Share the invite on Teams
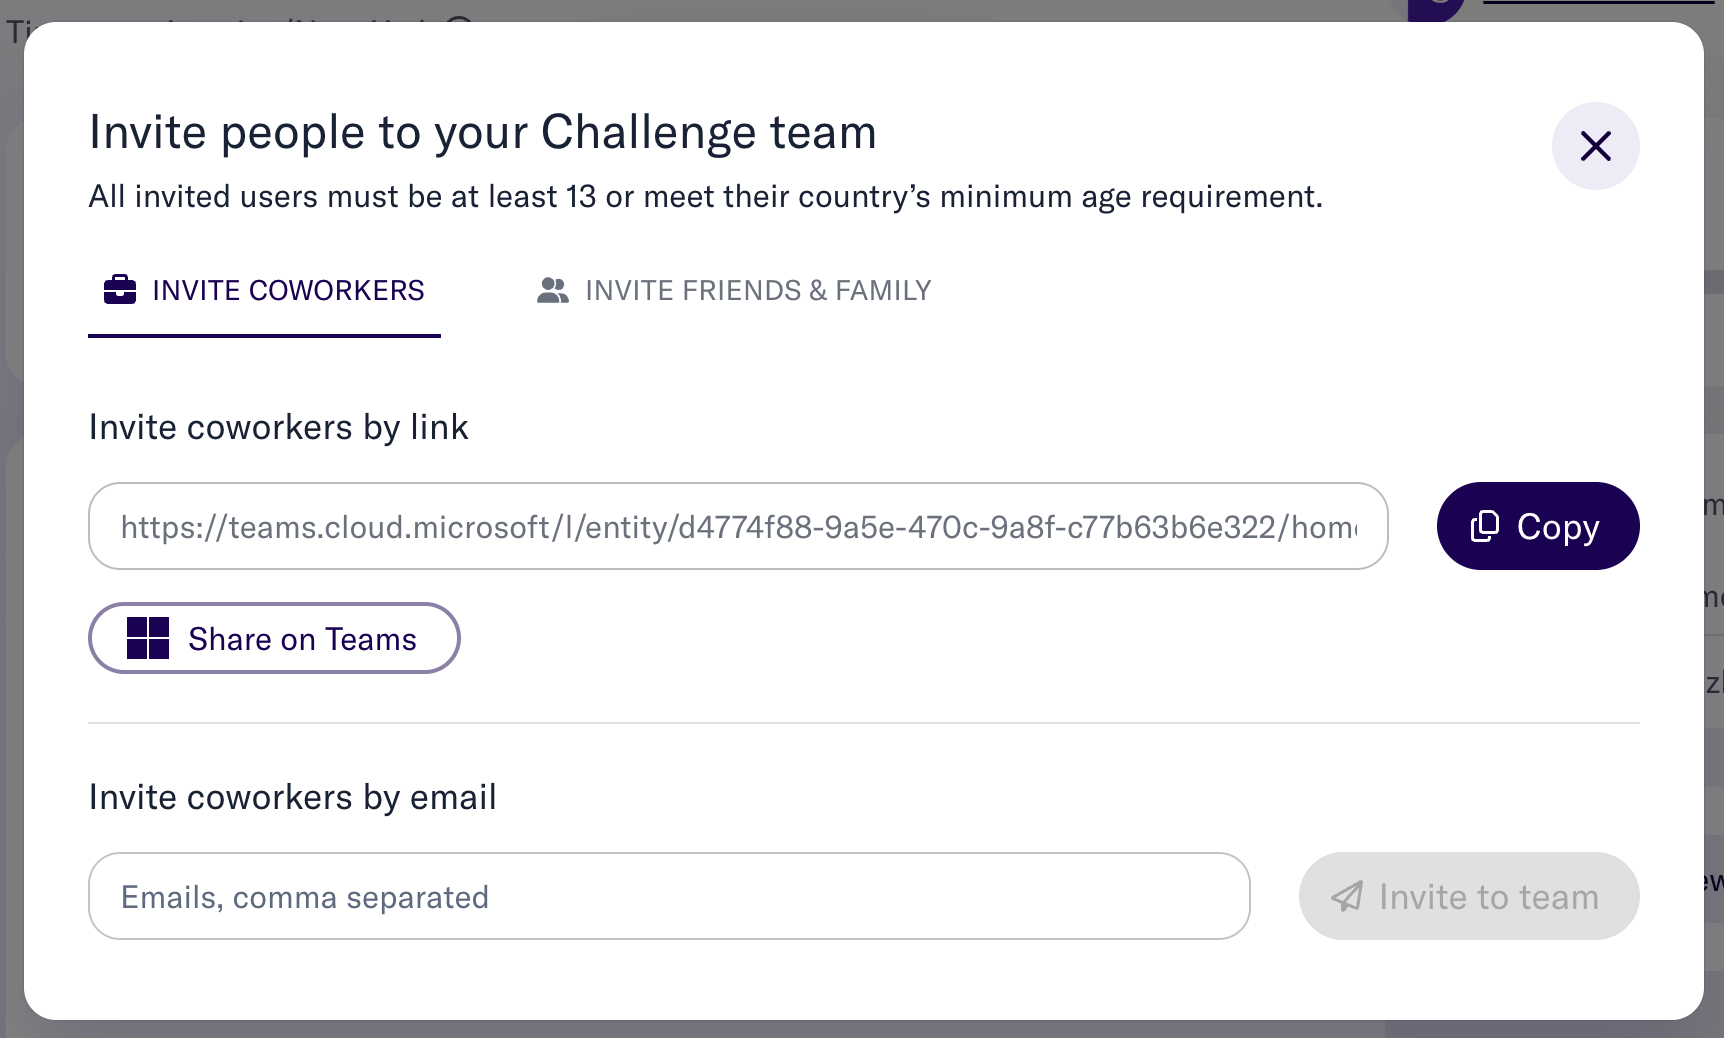 point(274,638)
